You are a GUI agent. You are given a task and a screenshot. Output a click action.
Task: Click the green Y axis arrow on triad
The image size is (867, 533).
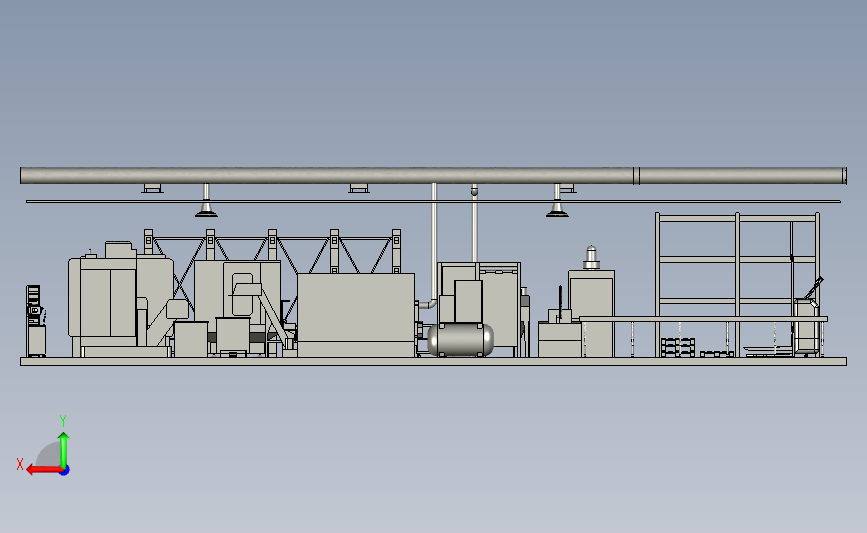tap(64, 451)
